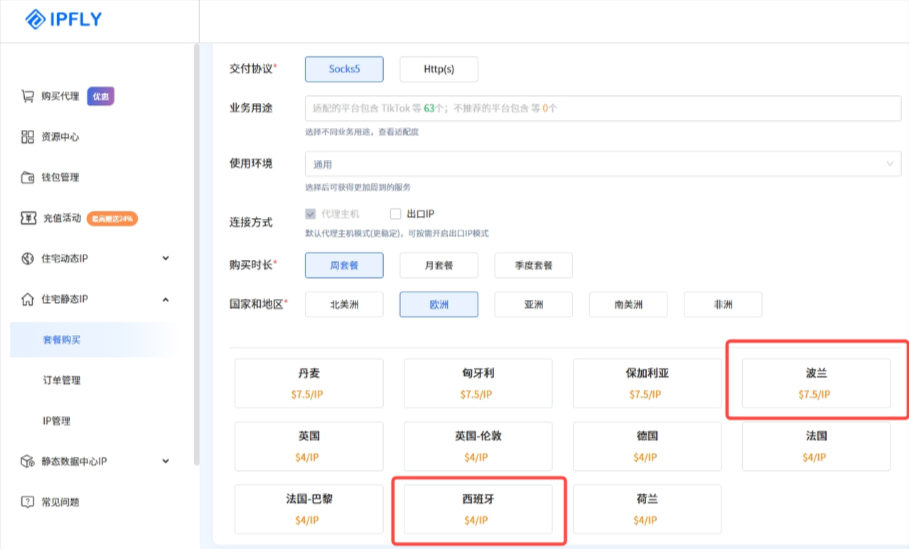Switch region to 南美洲
The width and height of the screenshot is (909, 549).
click(628, 304)
